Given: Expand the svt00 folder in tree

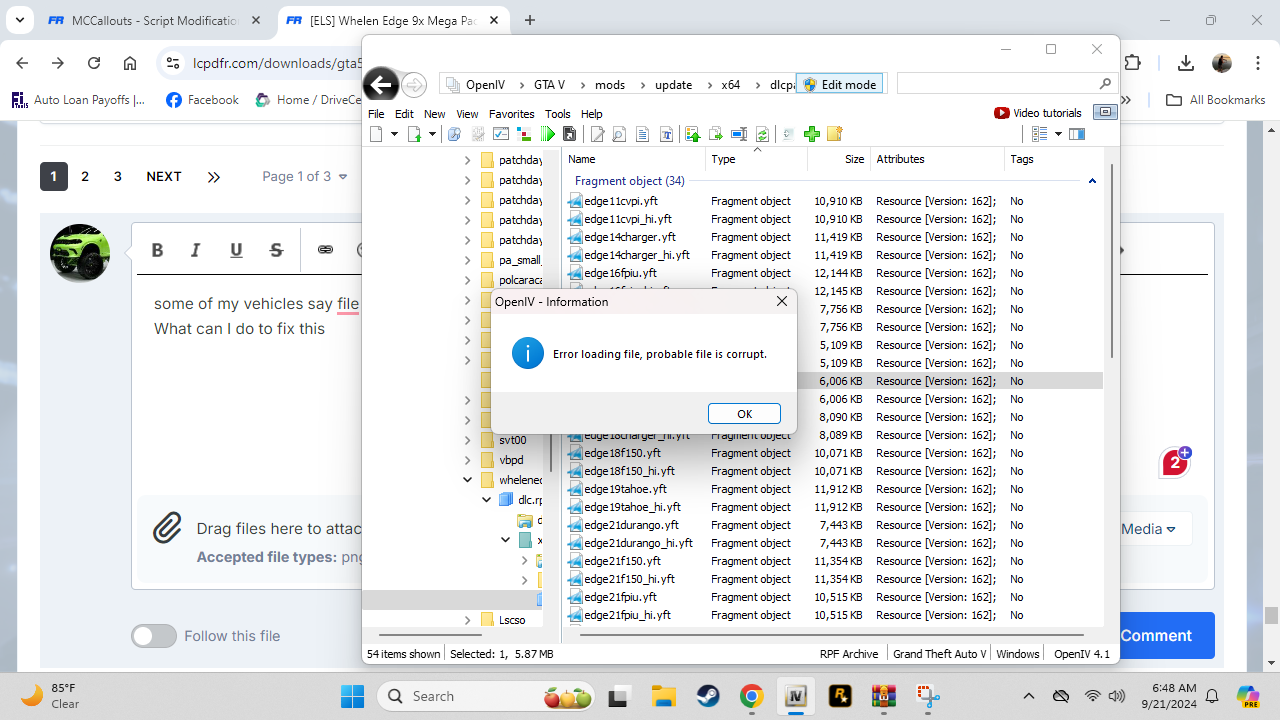Looking at the screenshot, I should click(x=468, y=440).
